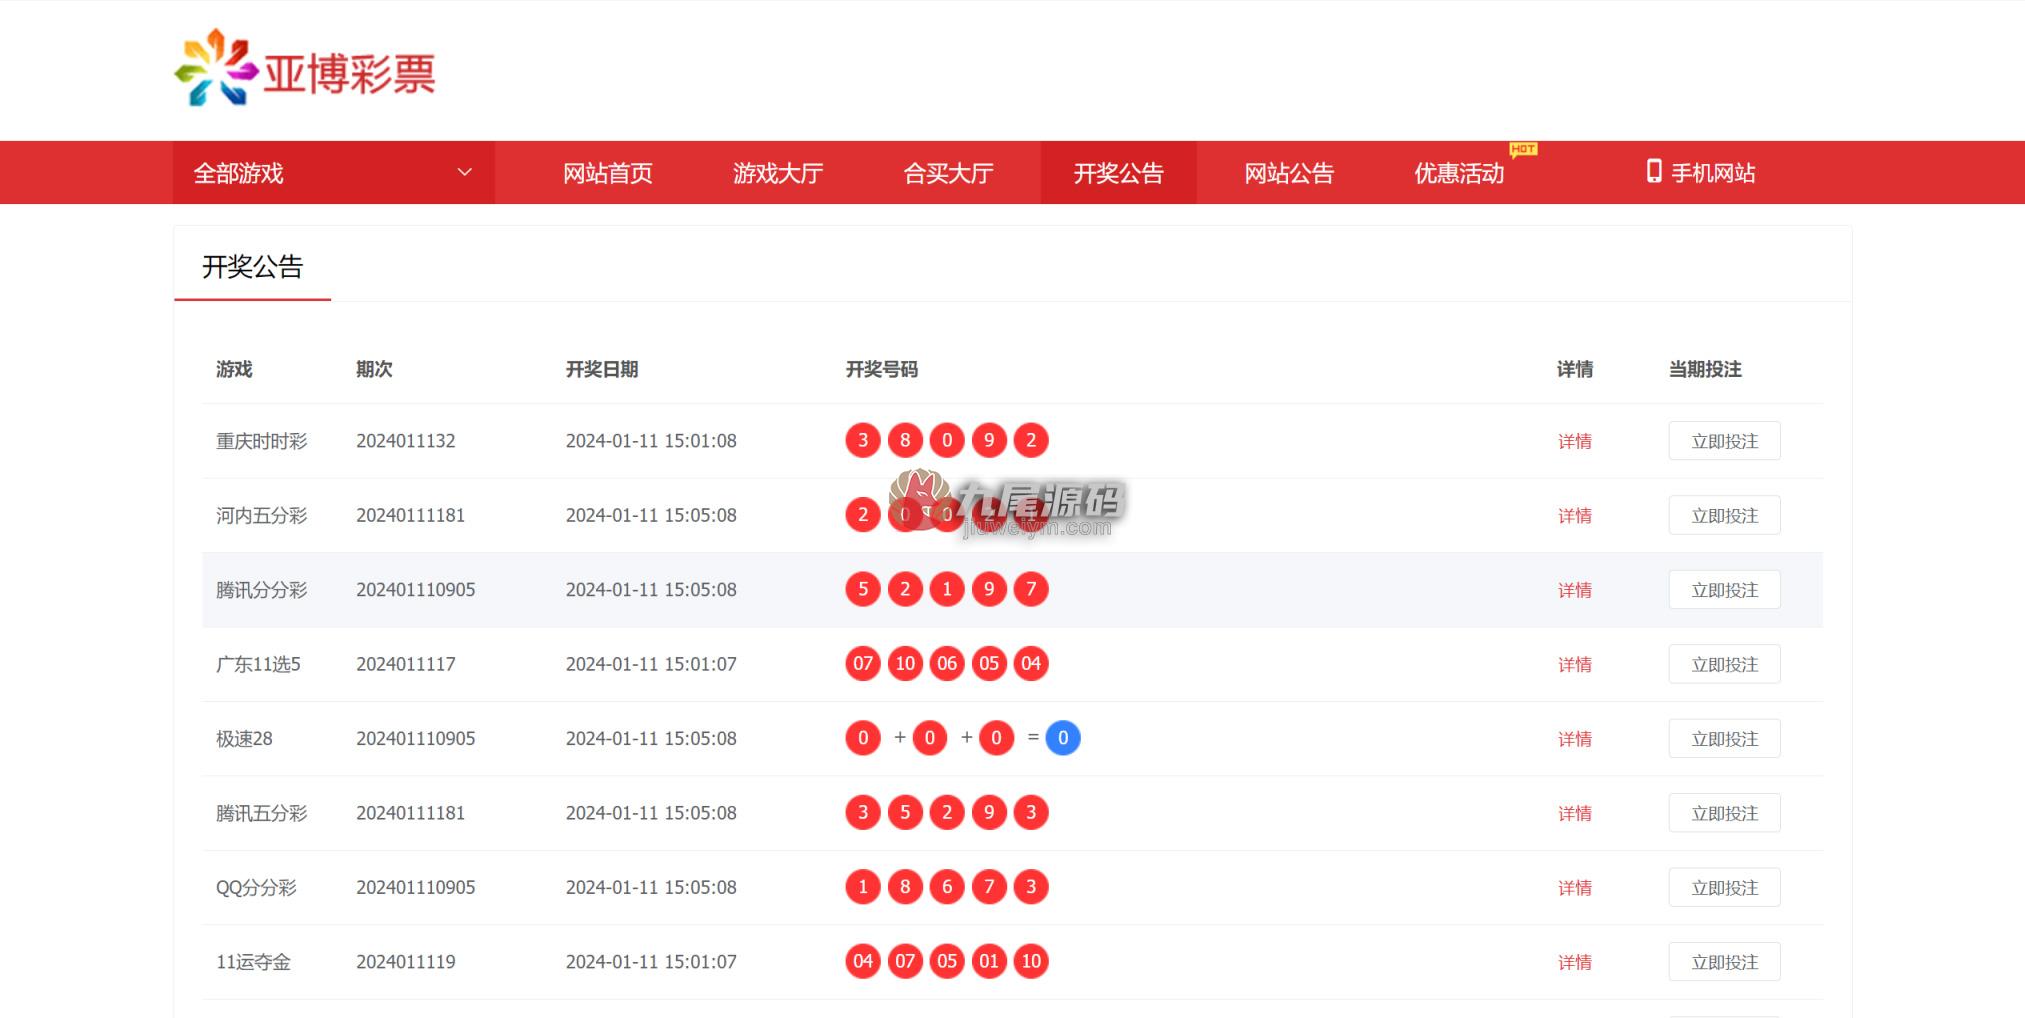
Task: Open 网站公告 in the nav bar
Action: tap(1289, 173)
